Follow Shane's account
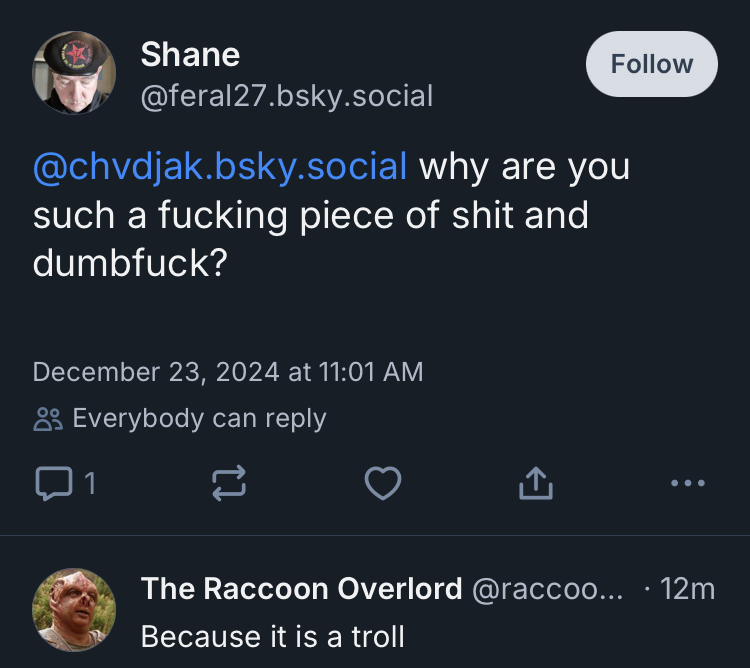This screenshot has height=668, width=750. pos(651,64)
